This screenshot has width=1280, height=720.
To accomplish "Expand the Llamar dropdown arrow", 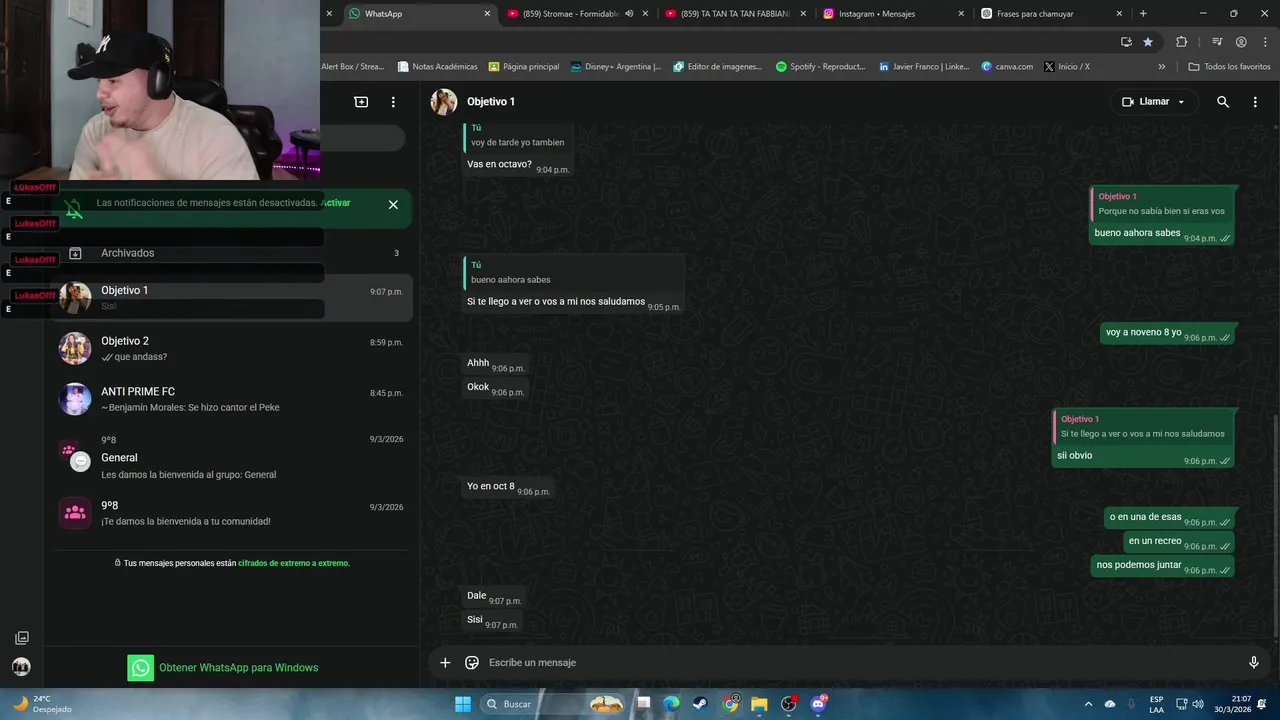I will [x=1181, y=102].
